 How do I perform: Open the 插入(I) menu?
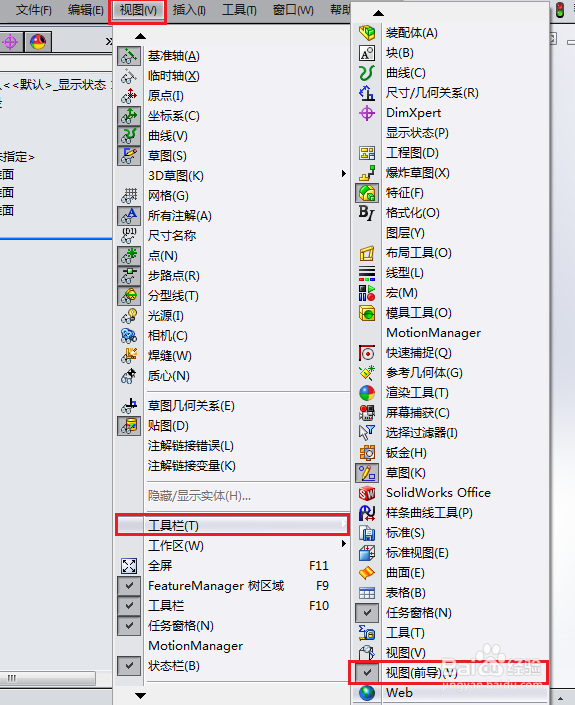[189, 10]
